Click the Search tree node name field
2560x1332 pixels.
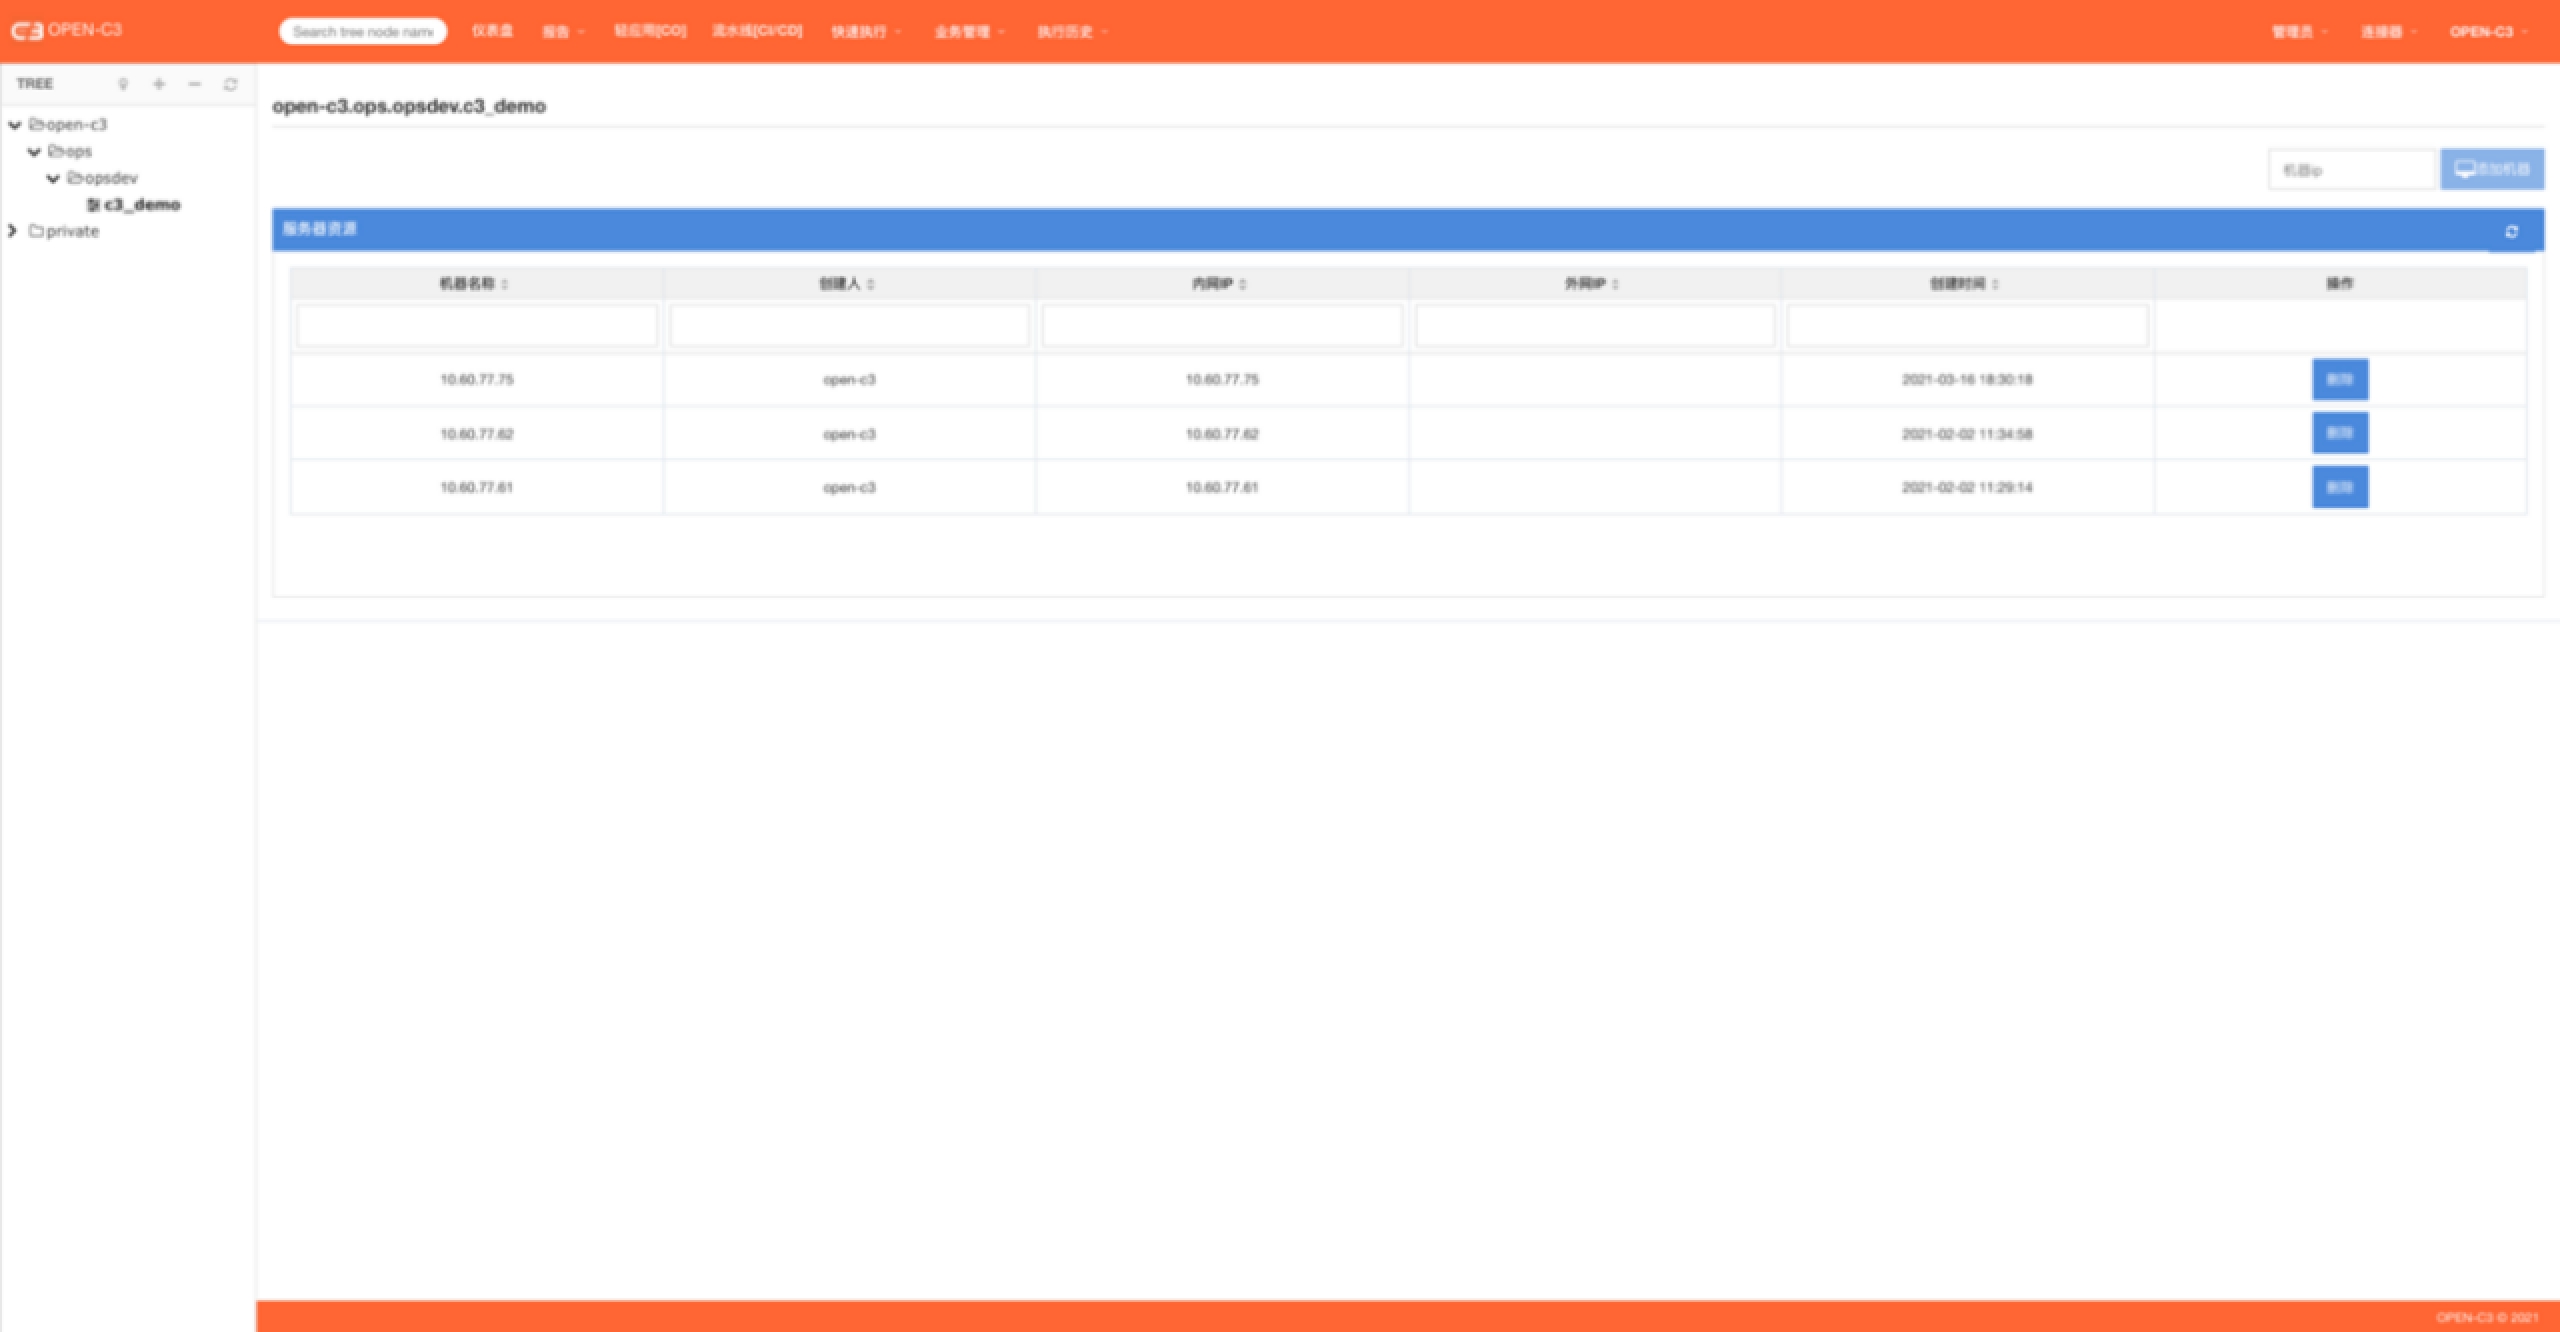coord(363,32)
